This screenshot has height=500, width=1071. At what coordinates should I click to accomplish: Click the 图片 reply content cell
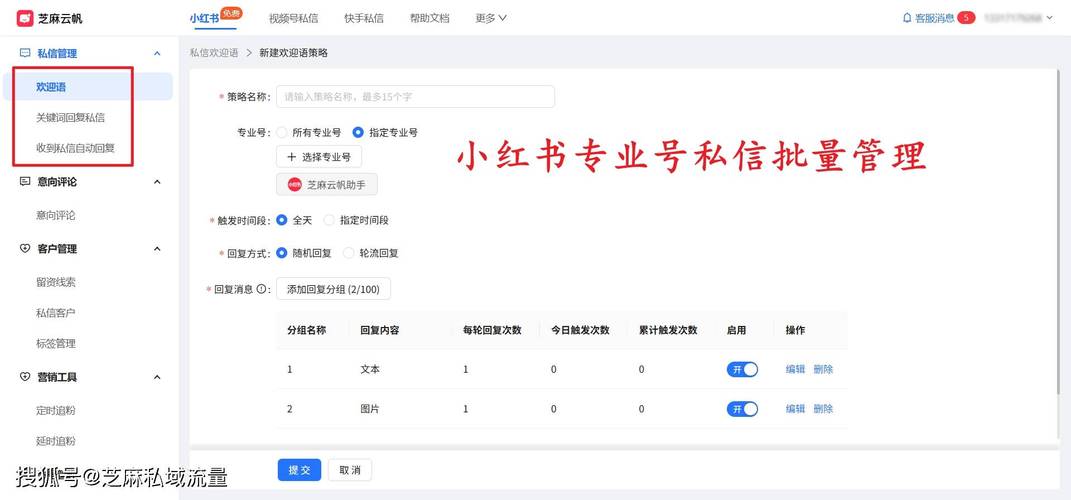point(370,409)
